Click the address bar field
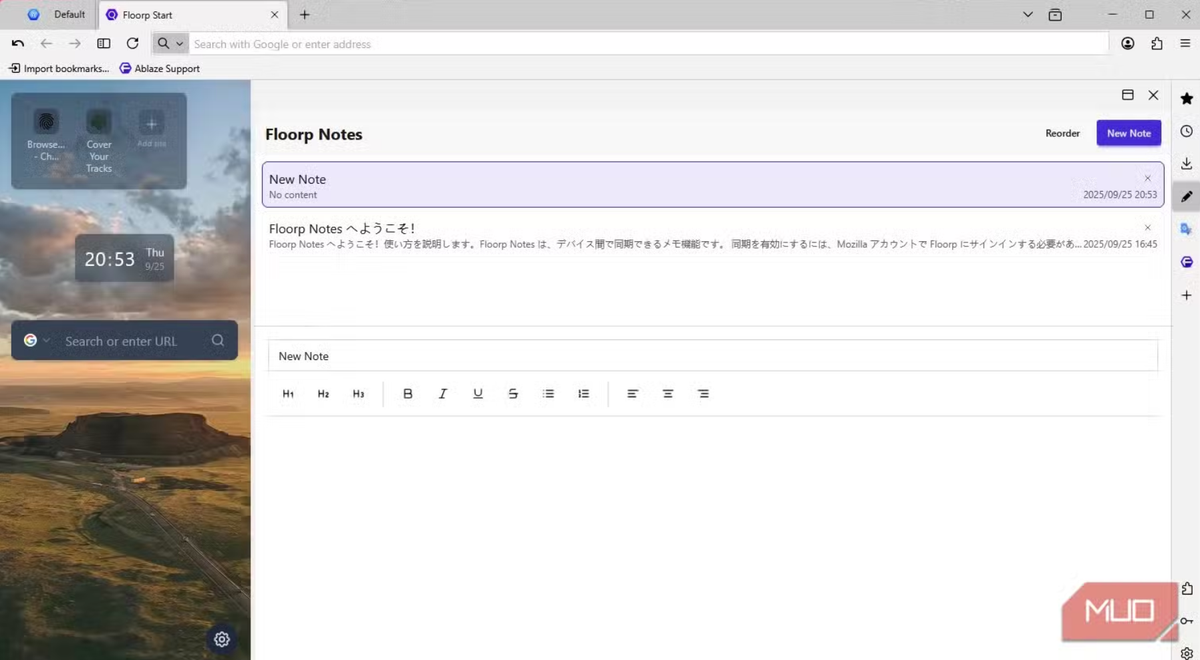1200x660 pixels. pos(648,44)
